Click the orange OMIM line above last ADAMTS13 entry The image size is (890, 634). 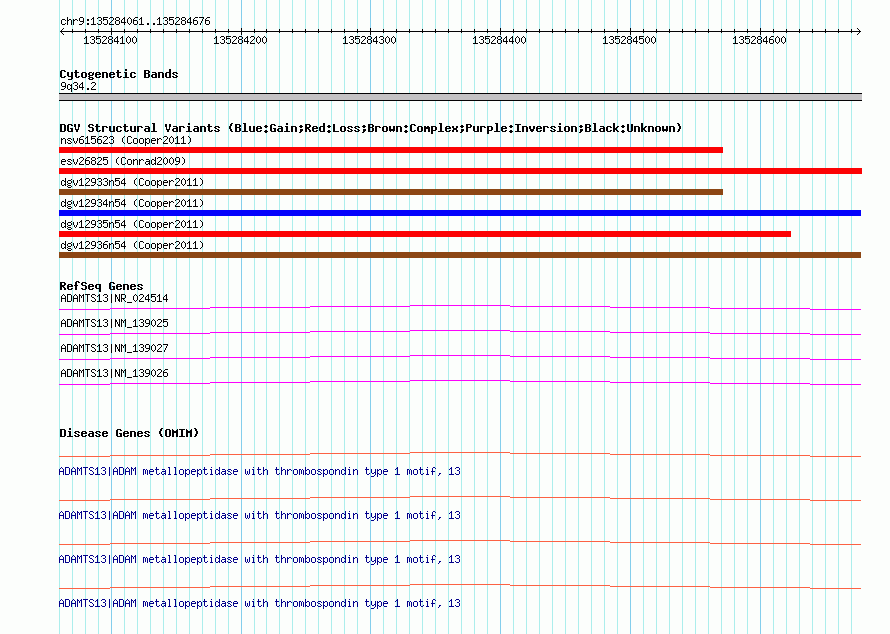460,586
